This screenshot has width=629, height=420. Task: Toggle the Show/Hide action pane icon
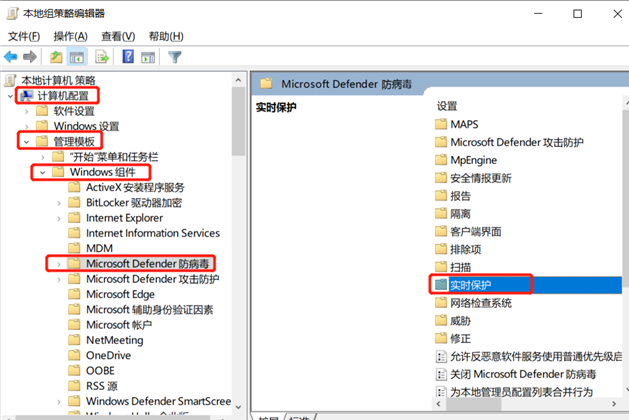[148, 57]
